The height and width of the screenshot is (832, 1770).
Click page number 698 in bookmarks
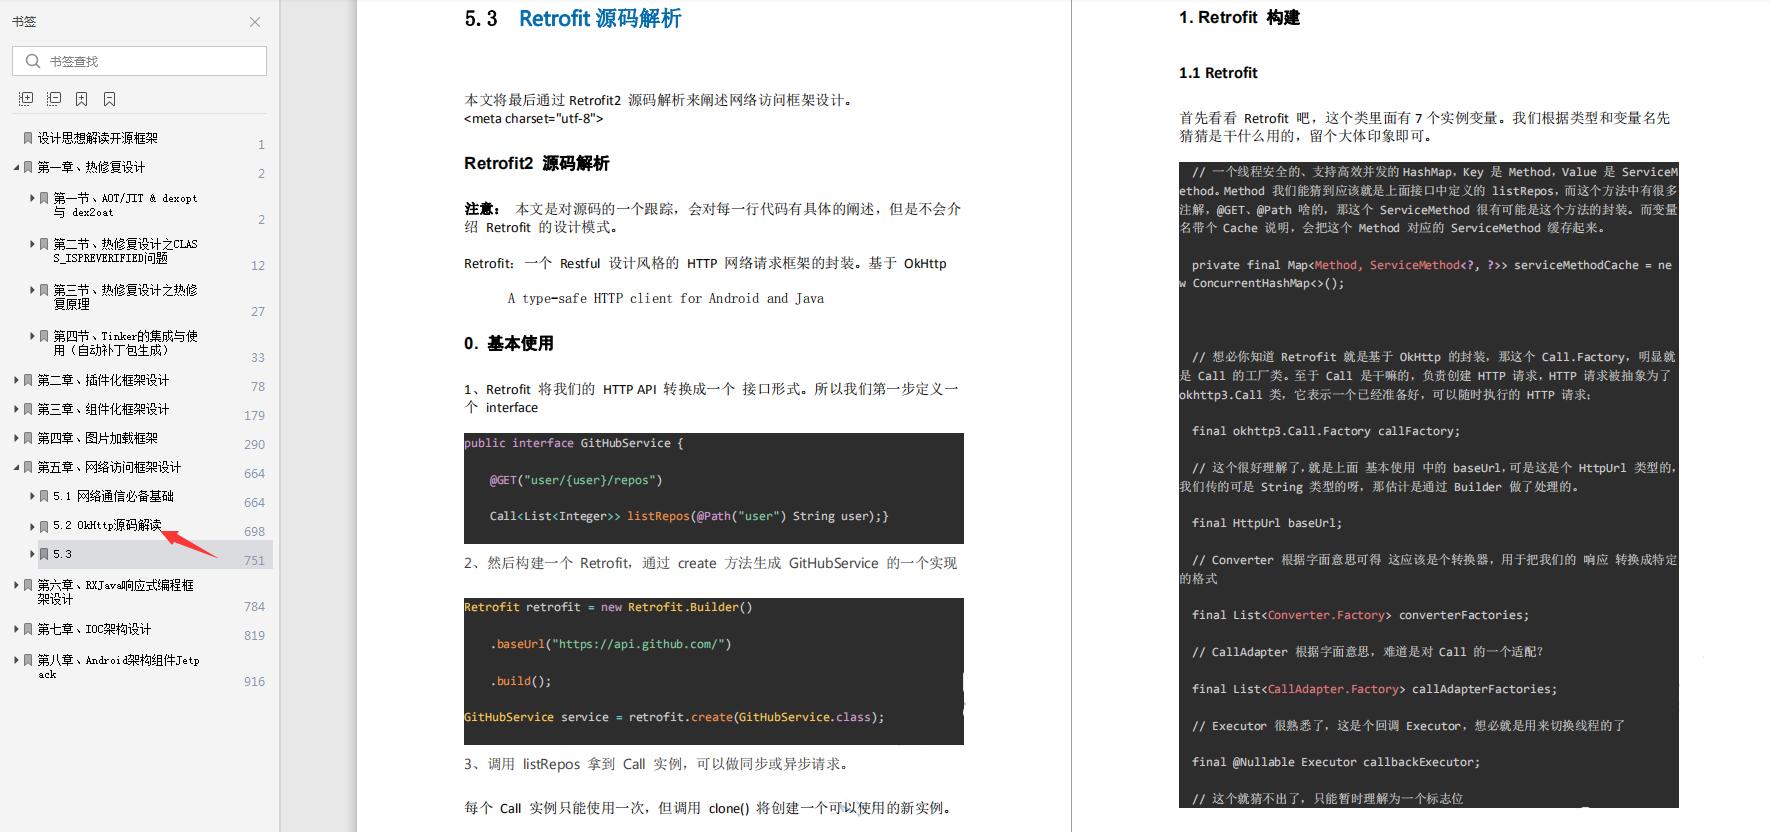point(254,531)
